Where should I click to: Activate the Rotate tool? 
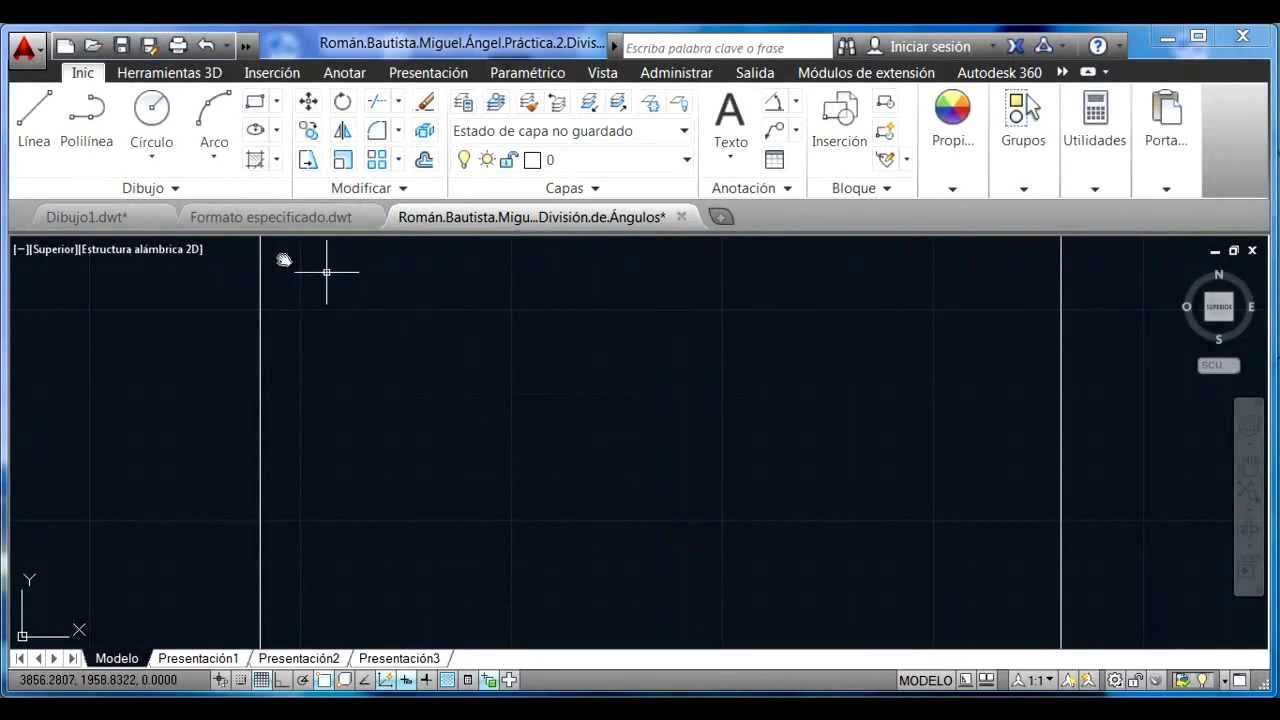tap(343, 102)
